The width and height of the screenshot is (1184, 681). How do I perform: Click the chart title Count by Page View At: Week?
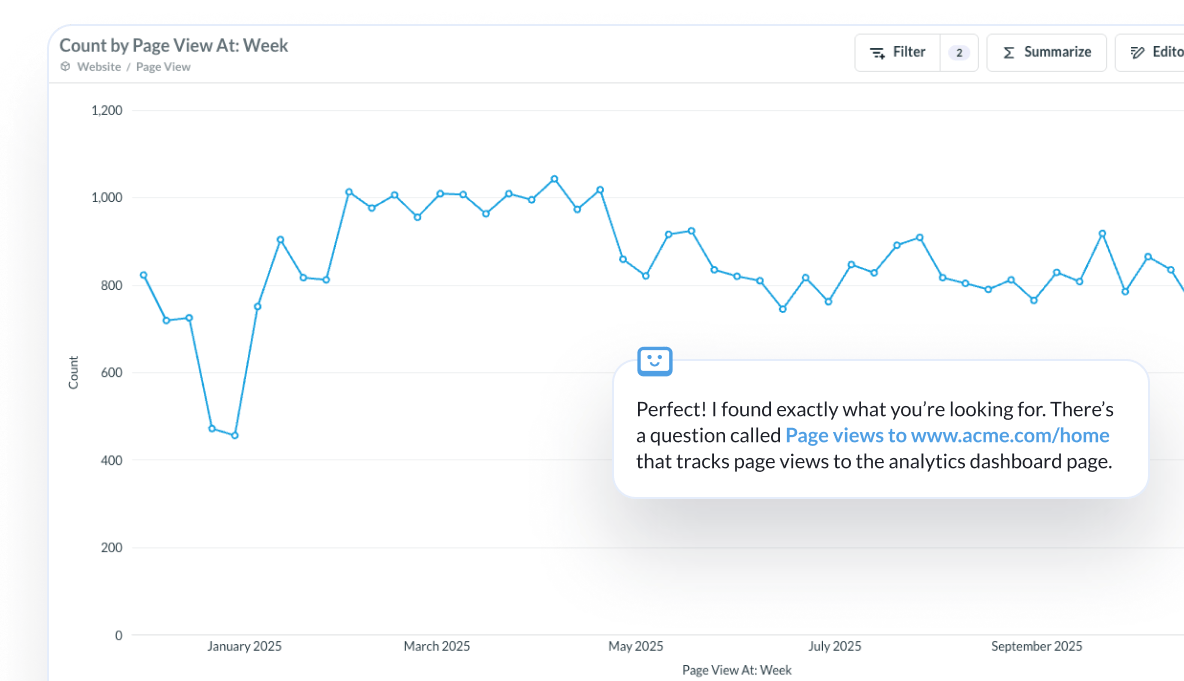click(x=173, y=46)
